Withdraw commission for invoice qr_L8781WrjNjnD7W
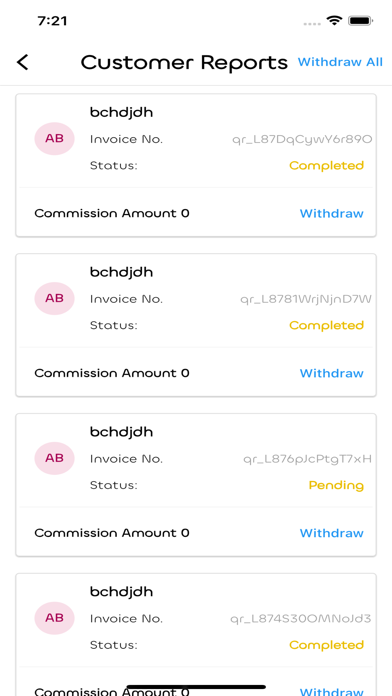 click(x=332, y=373)
